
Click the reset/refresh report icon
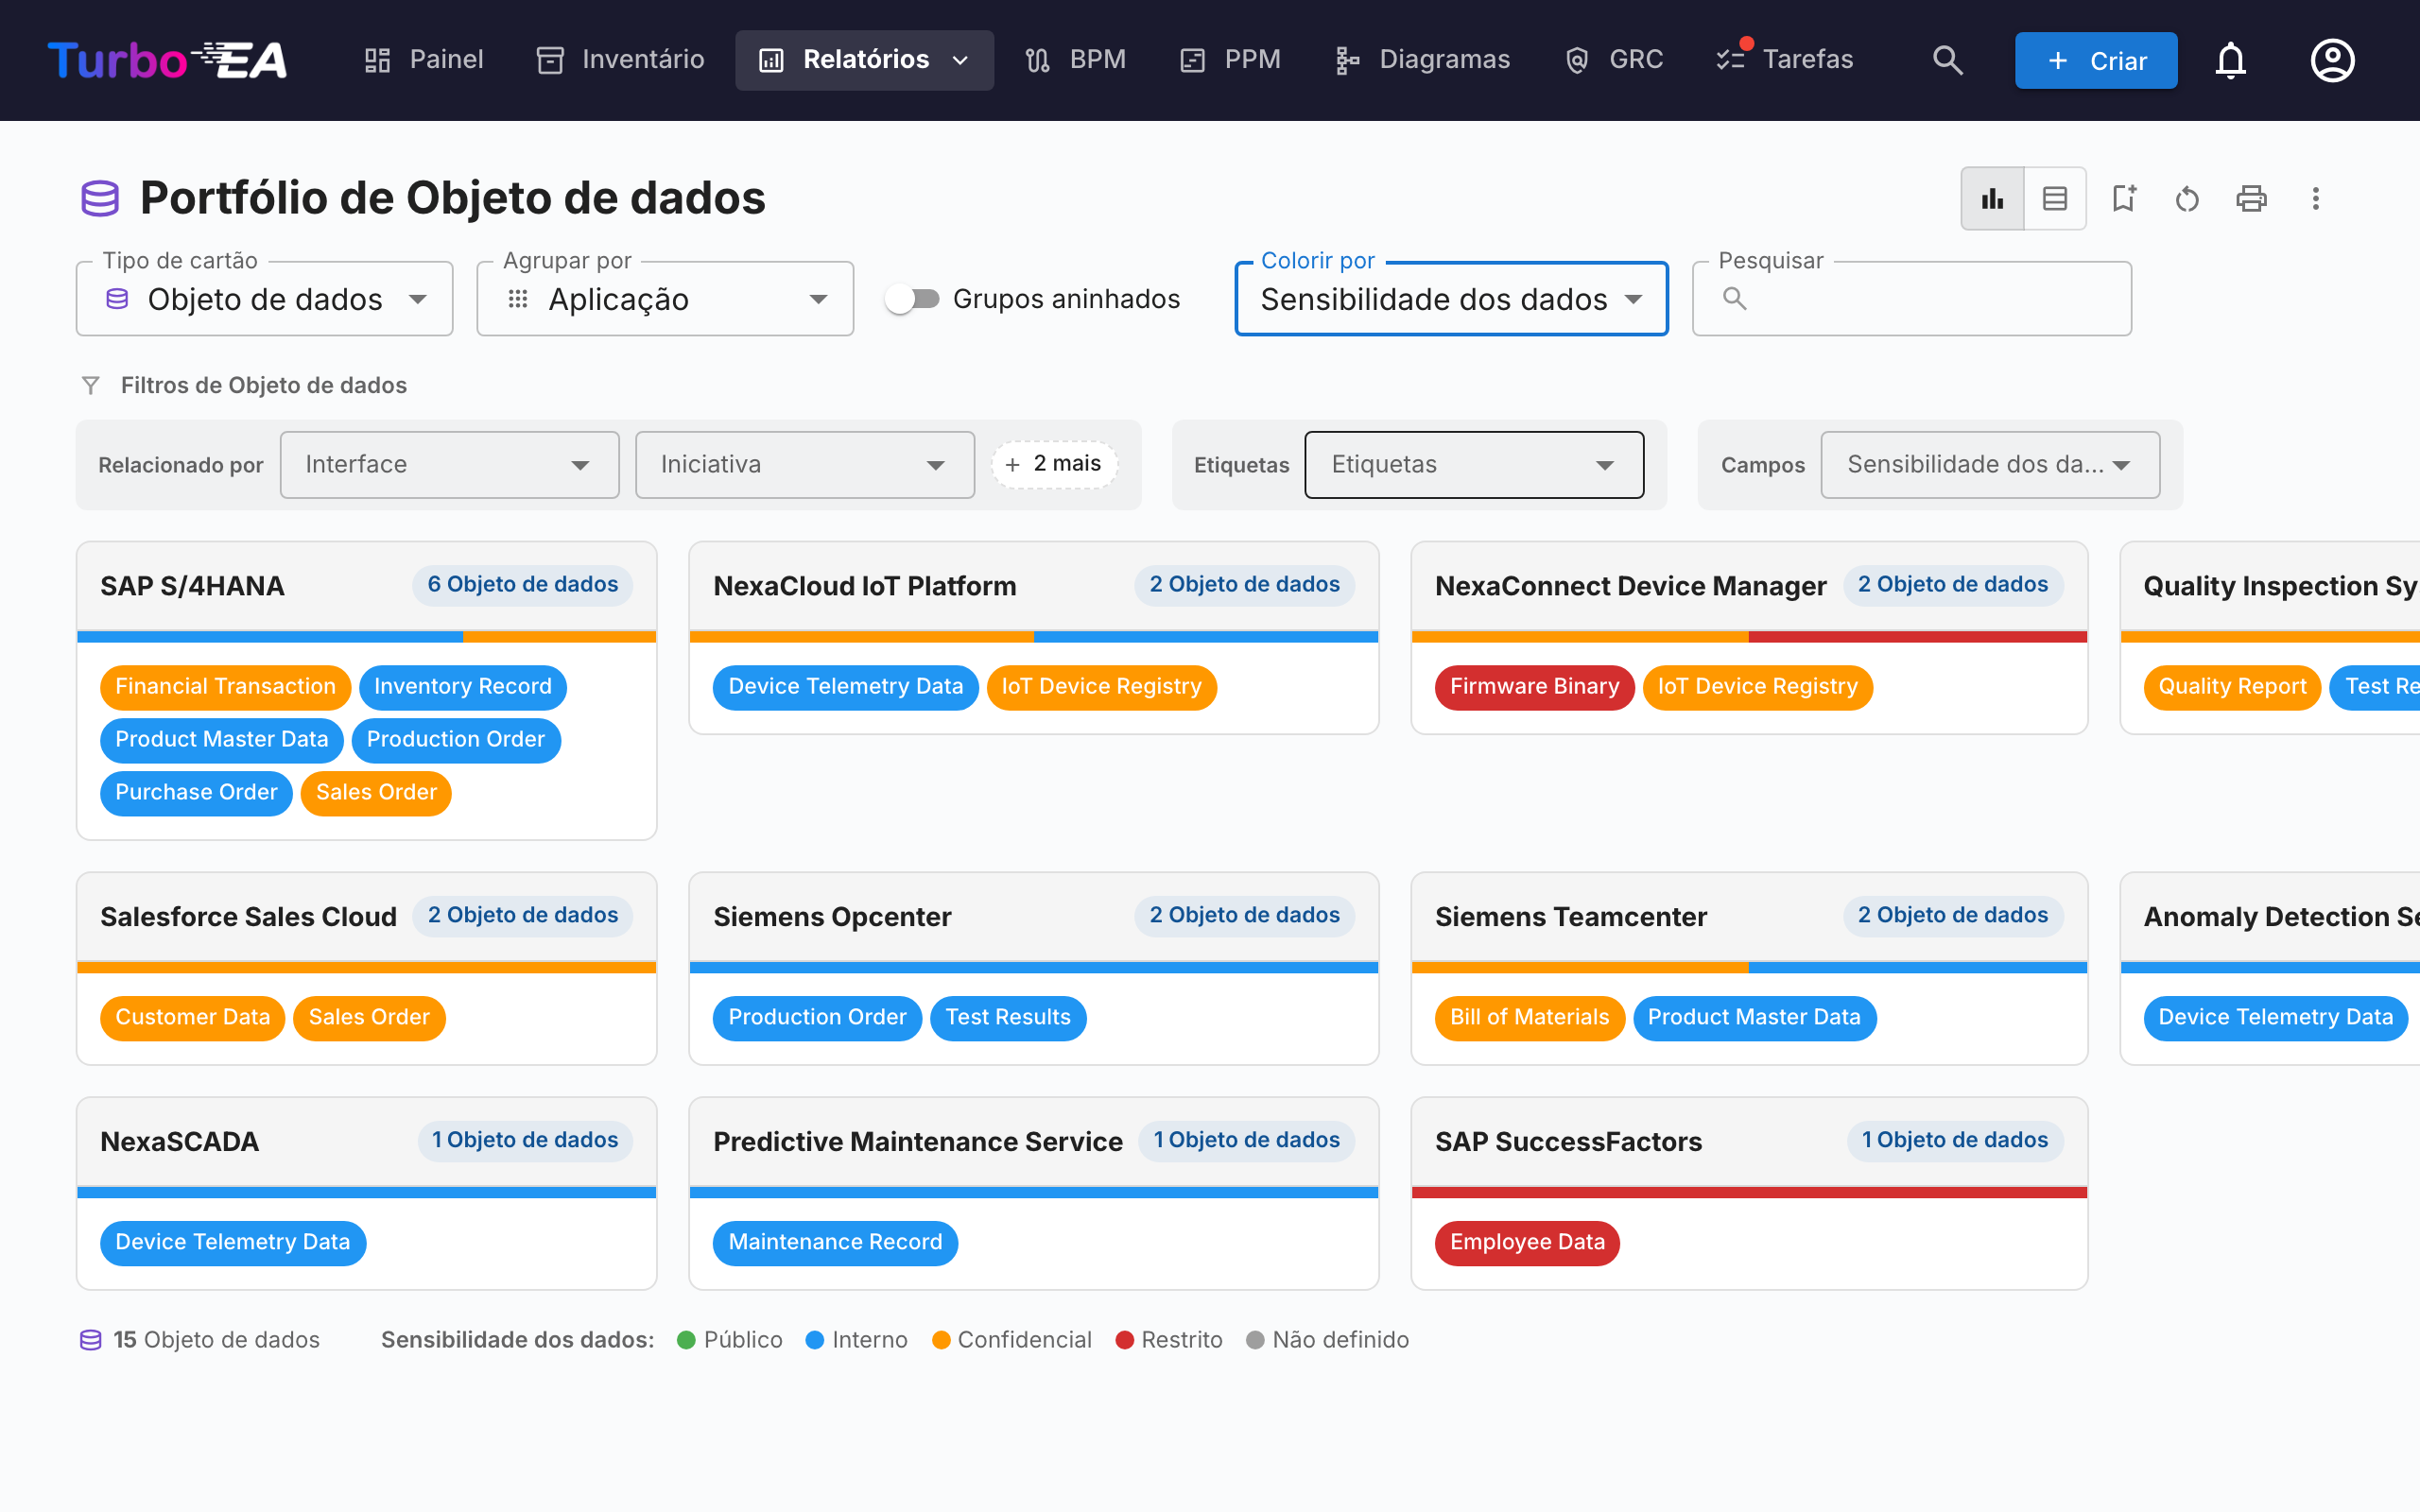click(x=2187, y=198)
